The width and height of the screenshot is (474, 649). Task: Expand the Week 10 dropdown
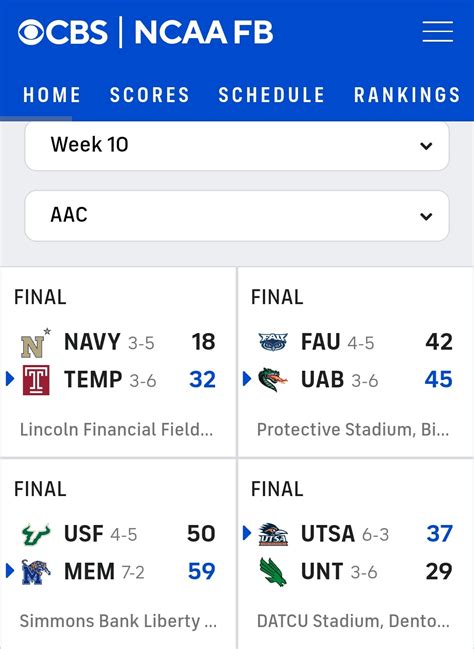point(237,145)
